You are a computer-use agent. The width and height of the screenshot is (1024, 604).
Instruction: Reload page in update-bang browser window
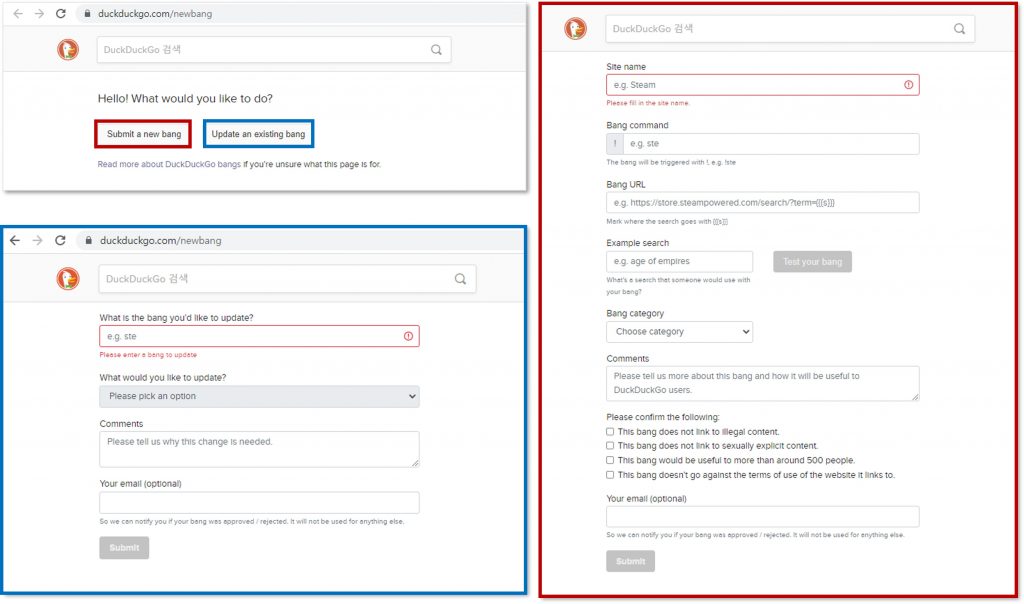pyautogui.click(x=60, y=240)
